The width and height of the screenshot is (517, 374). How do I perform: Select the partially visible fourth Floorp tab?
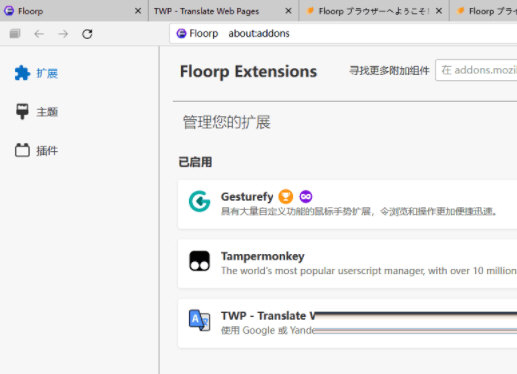point(484,11)
